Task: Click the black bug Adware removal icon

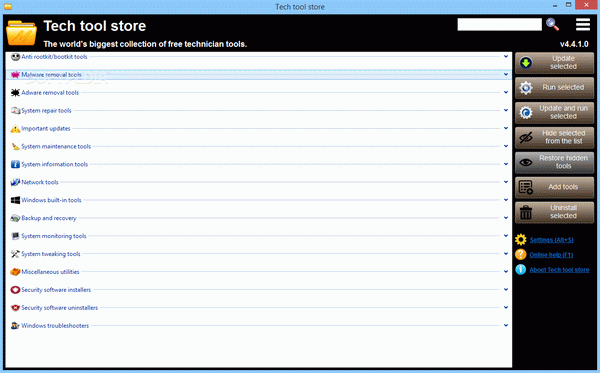Action: (15, 93)
